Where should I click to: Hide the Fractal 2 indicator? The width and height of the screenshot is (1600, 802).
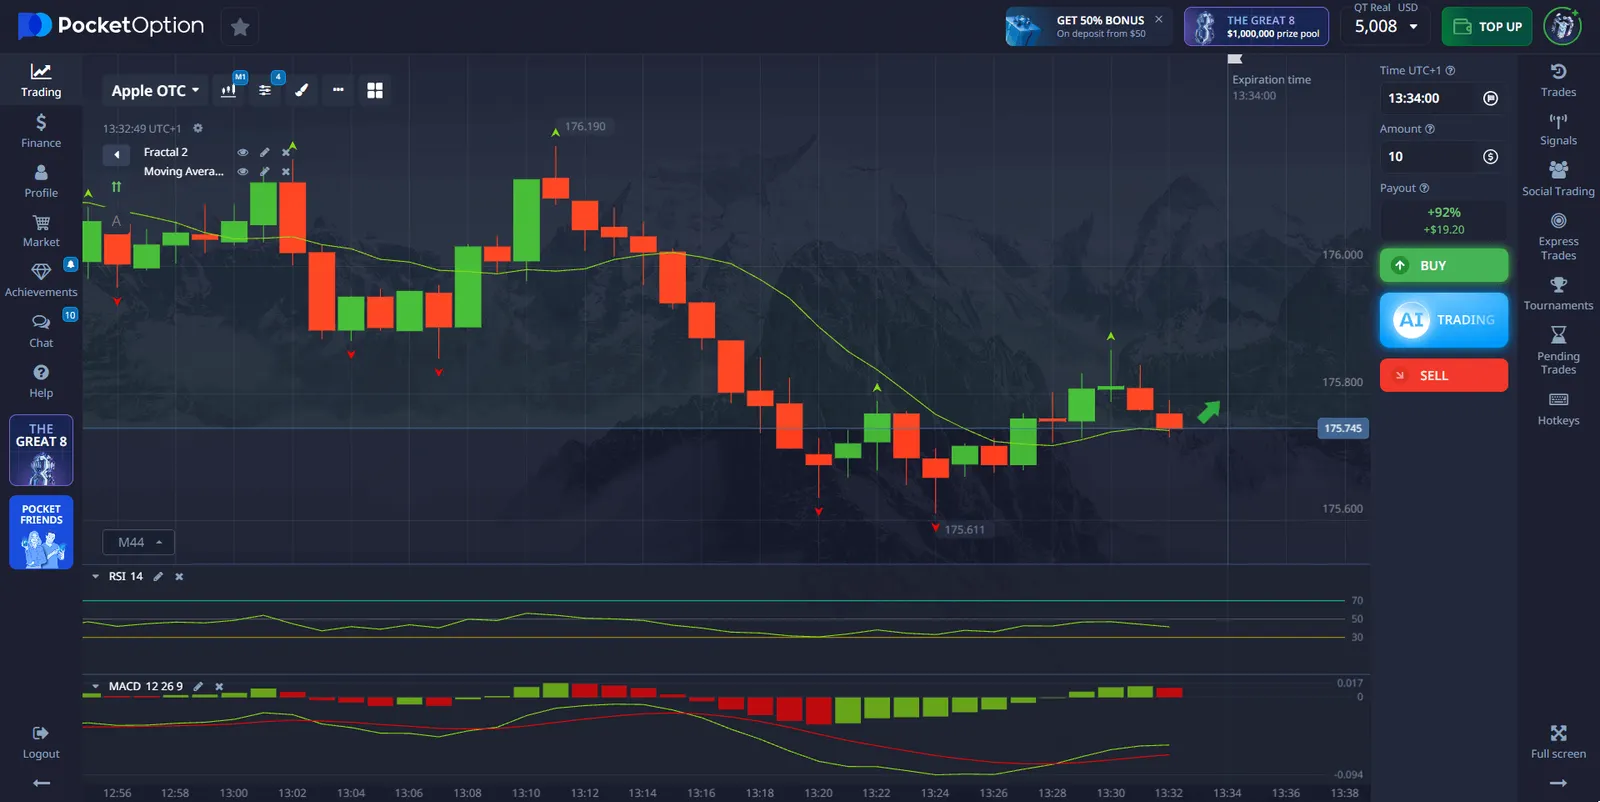pos(242,152)
